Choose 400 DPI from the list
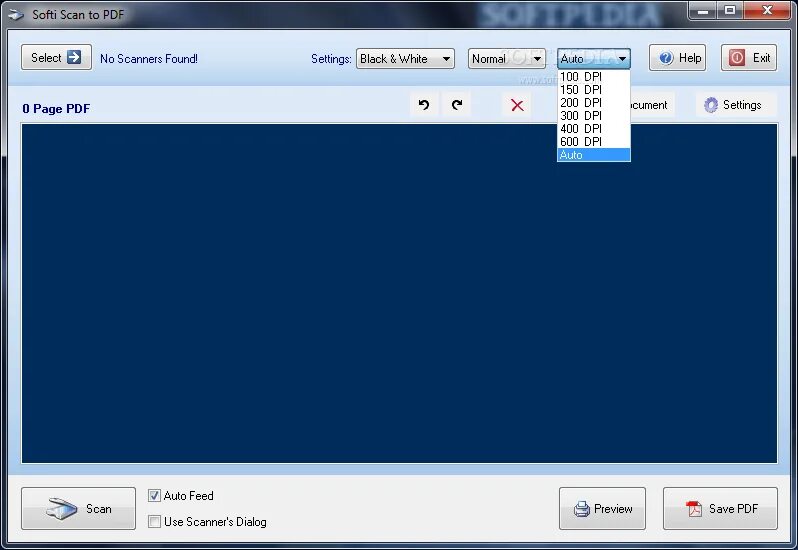Viewport: 798px width, 550px height. click(593, 129)
